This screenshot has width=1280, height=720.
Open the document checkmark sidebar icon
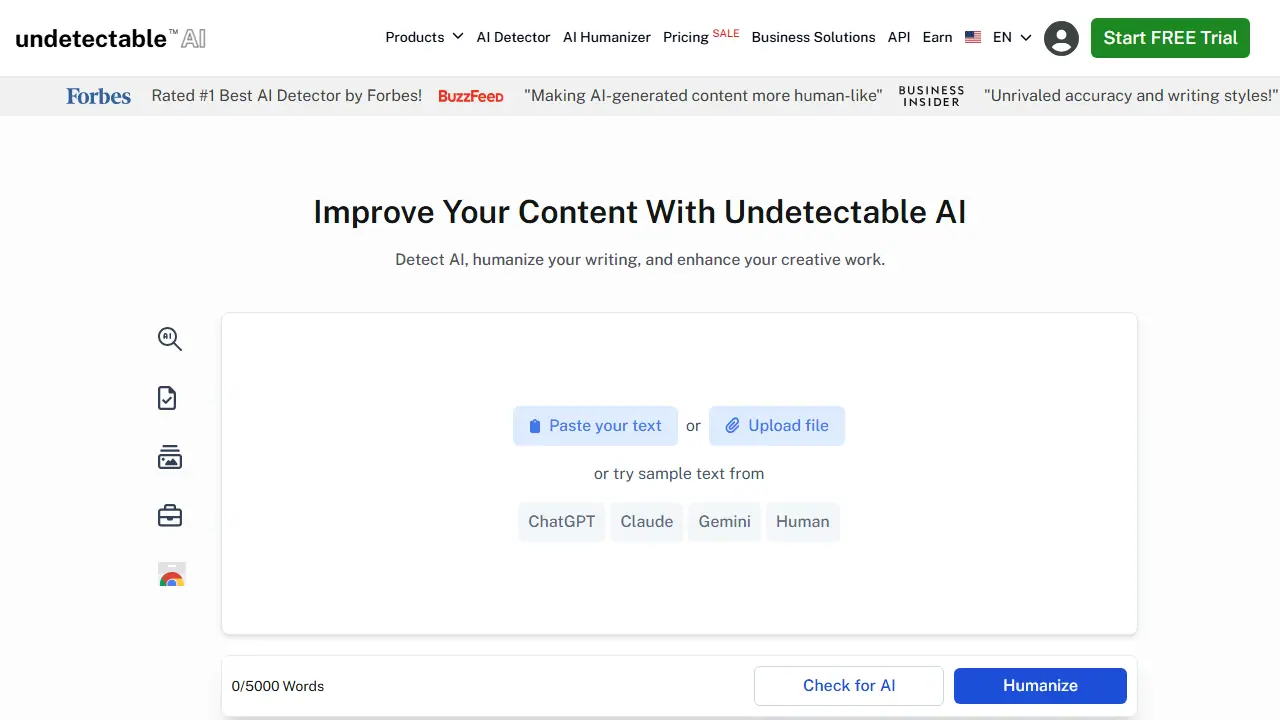coord(167,398)
